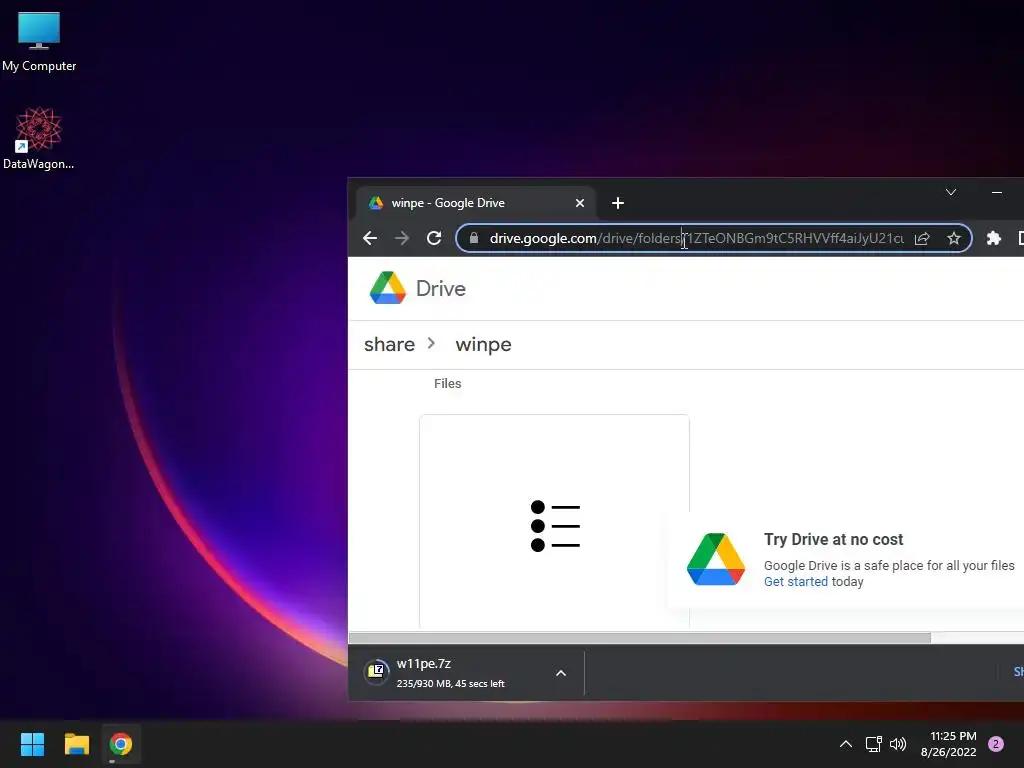
Task: Open volume control in tray
Action: click(x=898, y=744)
